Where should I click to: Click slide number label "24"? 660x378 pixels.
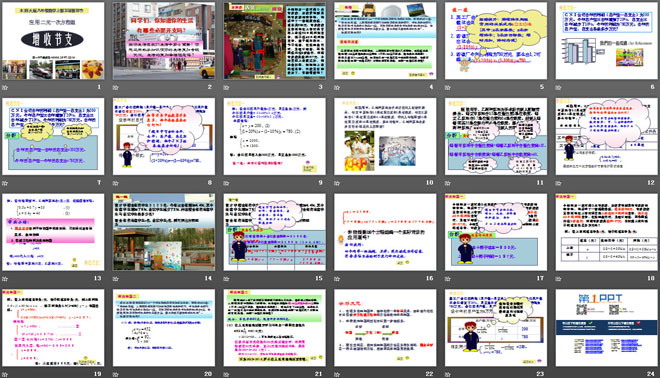coord(651,373)
